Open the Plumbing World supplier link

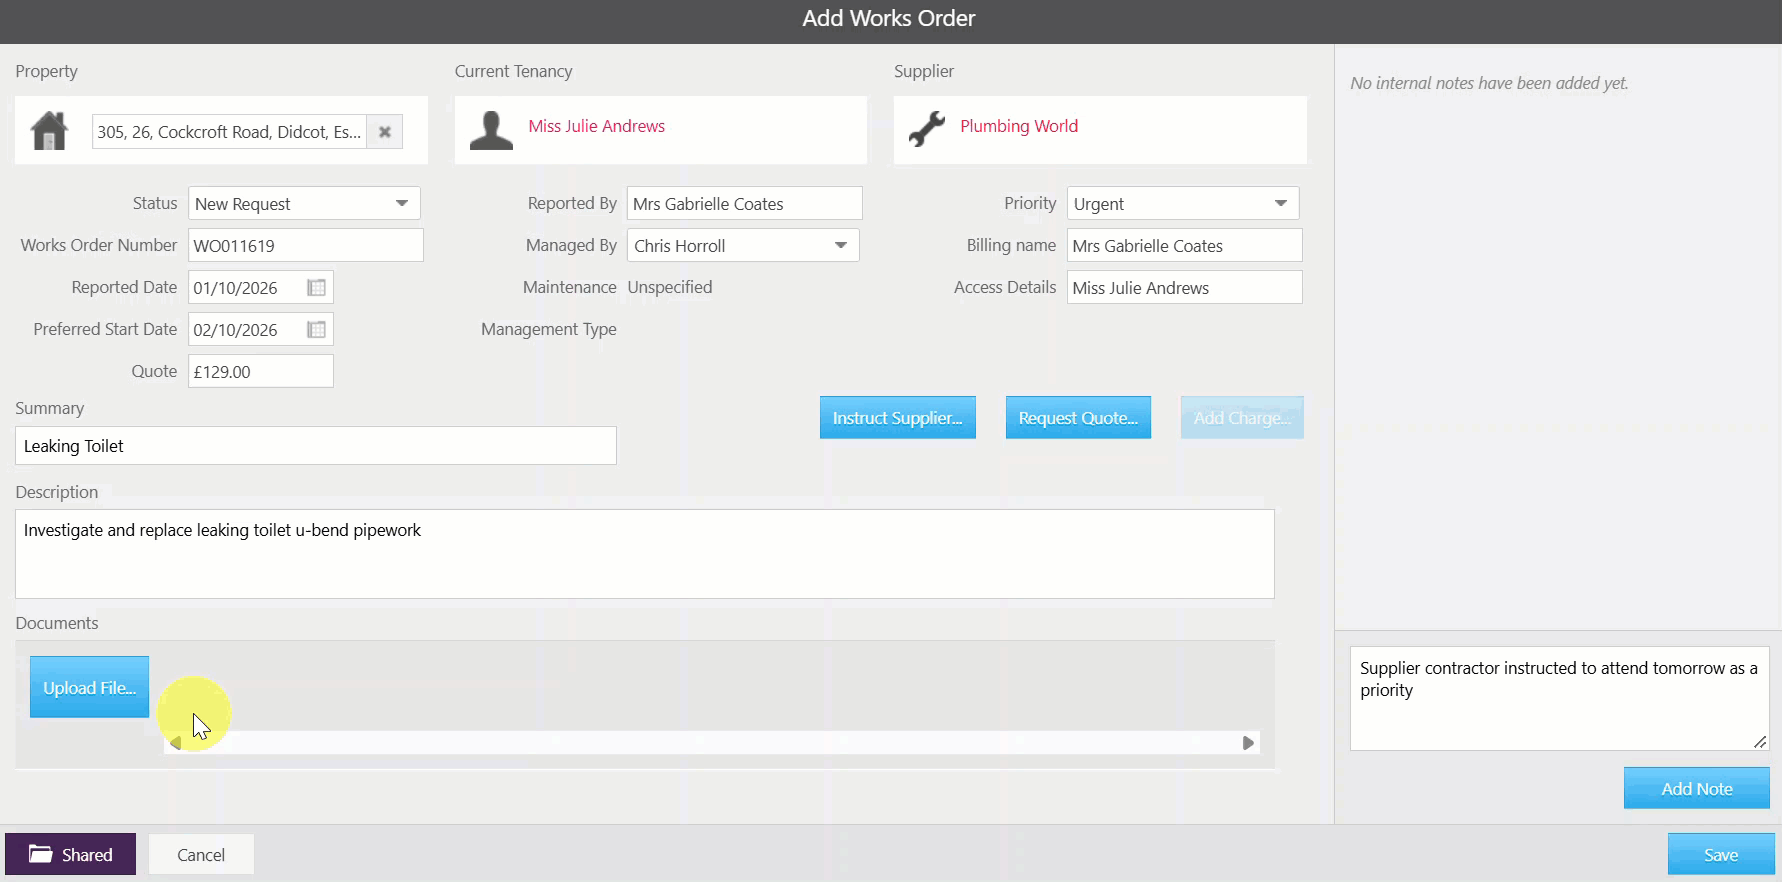(x=1019, y=126)
